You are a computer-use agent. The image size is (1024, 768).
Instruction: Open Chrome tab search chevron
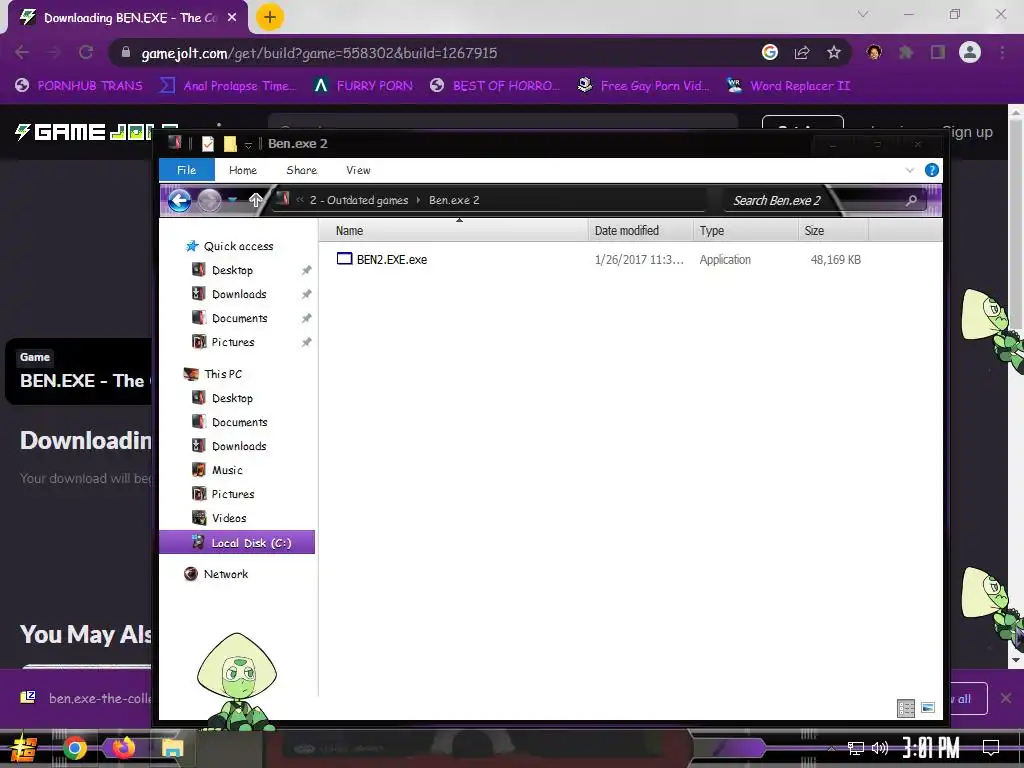point(862,14)
